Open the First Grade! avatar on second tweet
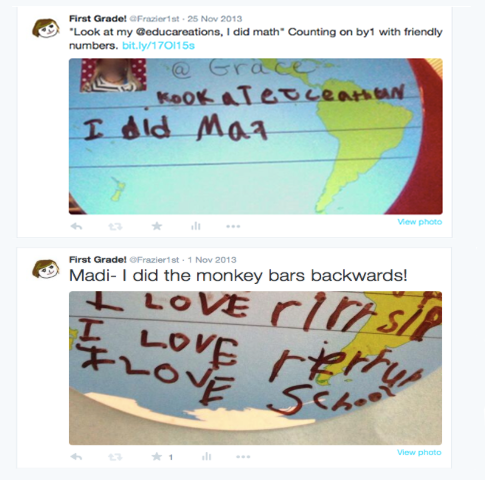 click(x=46, y=269)
